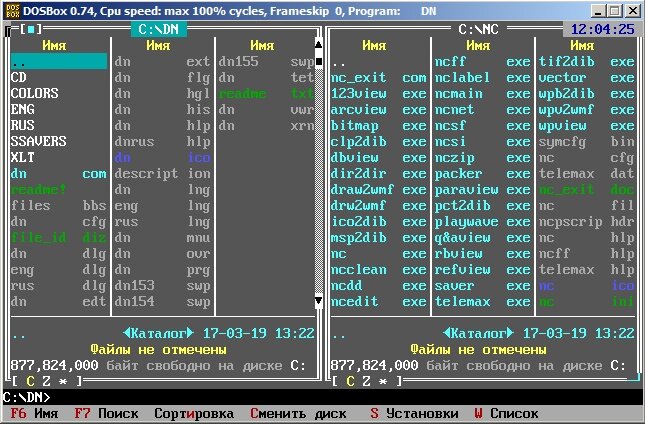Select vector exe
This screenshot has width=645, height=424.
click(587, 77)
